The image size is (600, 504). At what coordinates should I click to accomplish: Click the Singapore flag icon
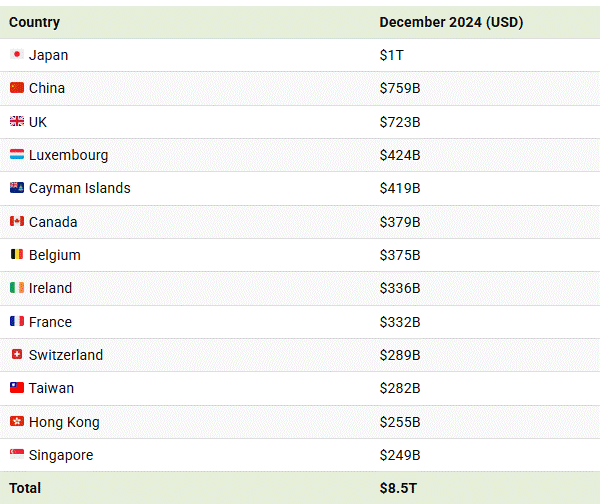pyautogui.click(x=17, y=455)
